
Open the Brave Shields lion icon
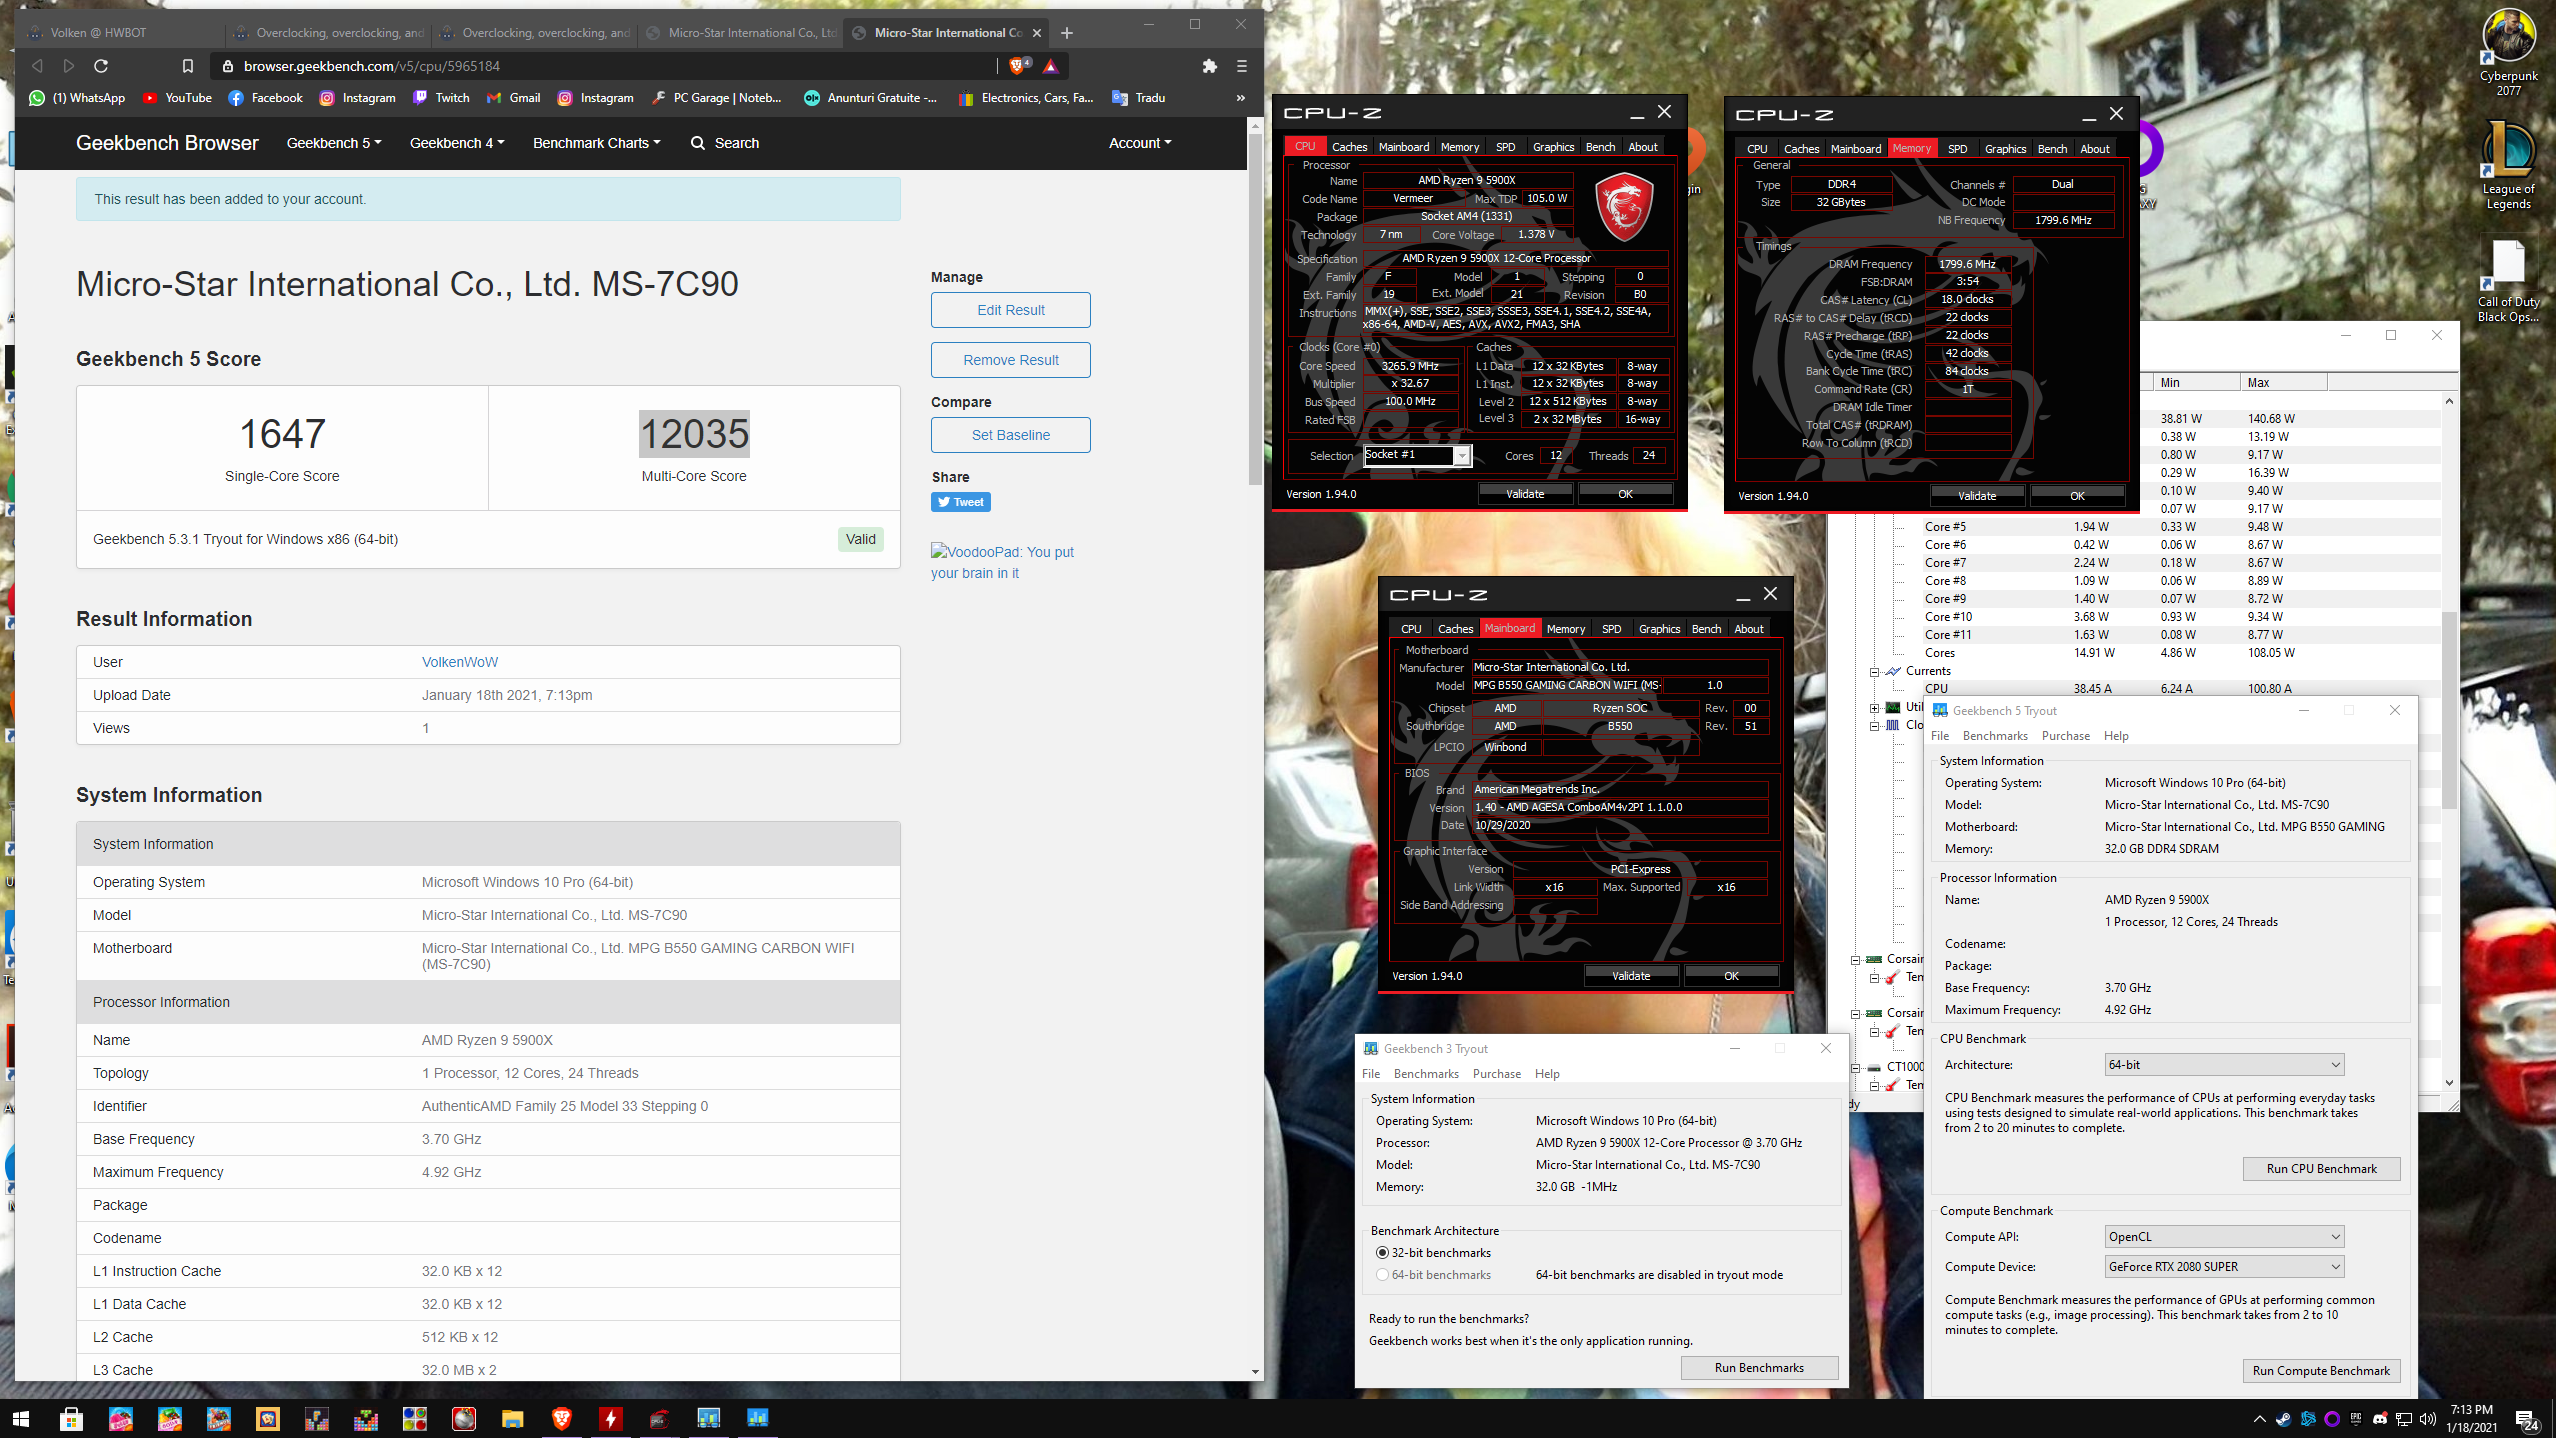[1018, 66]
